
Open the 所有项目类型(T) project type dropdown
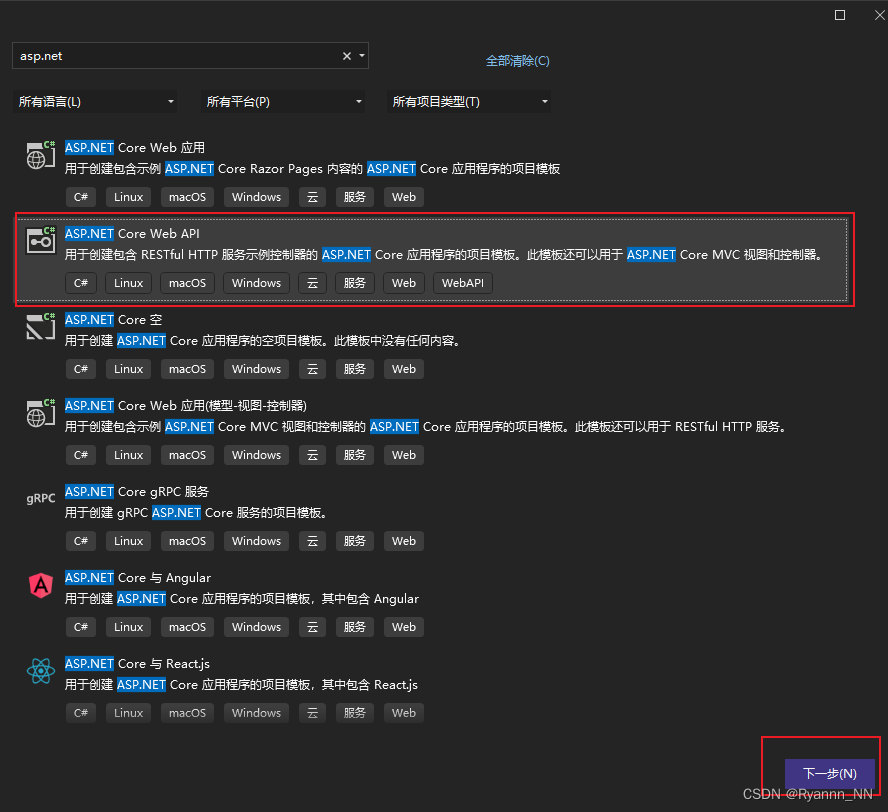[x=469, y=102]
